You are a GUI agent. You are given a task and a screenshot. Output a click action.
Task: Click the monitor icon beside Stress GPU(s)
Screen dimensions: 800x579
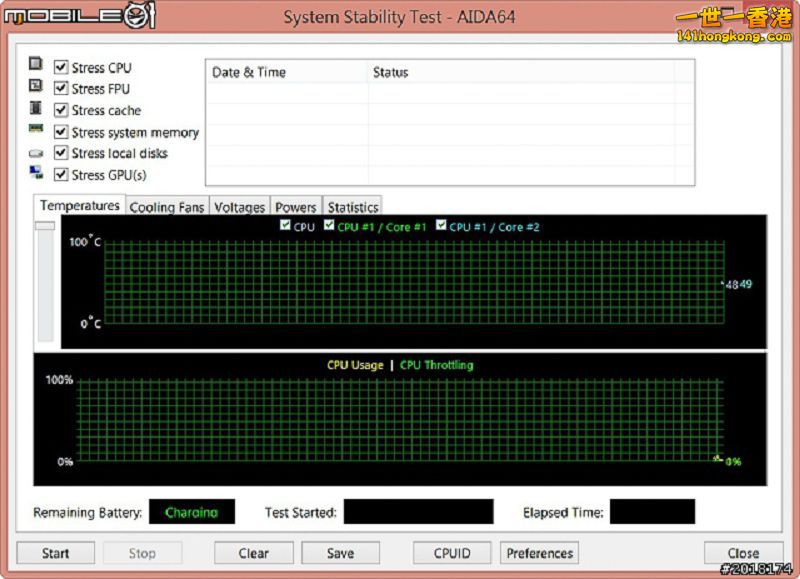point(36,173)
